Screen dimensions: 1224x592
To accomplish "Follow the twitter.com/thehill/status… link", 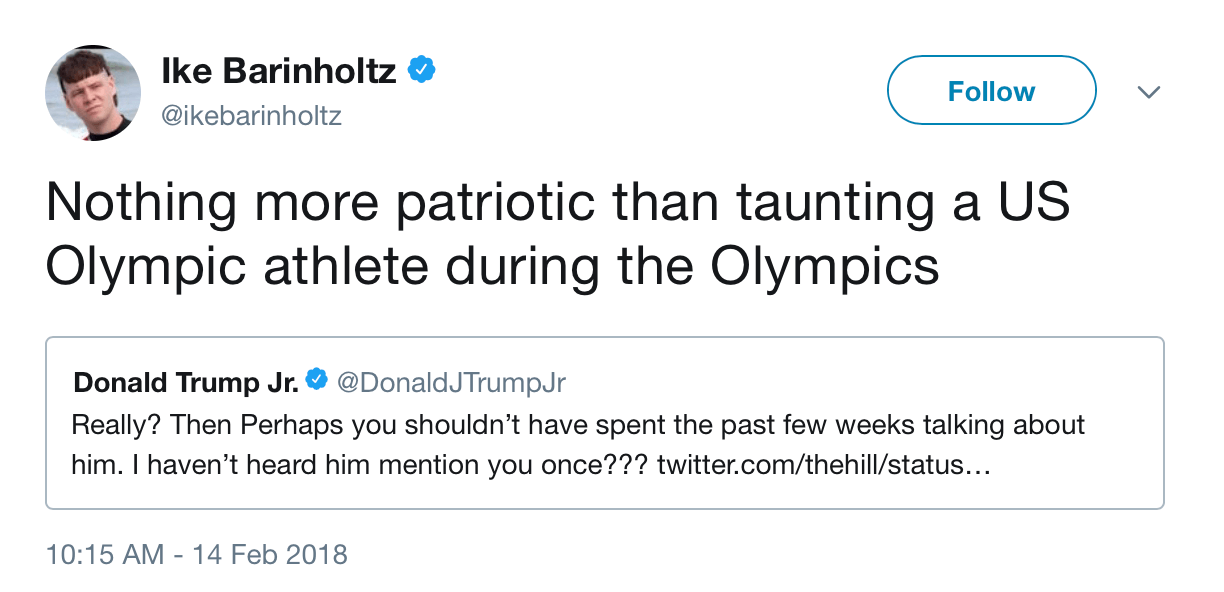I will (x=823, y=466).
